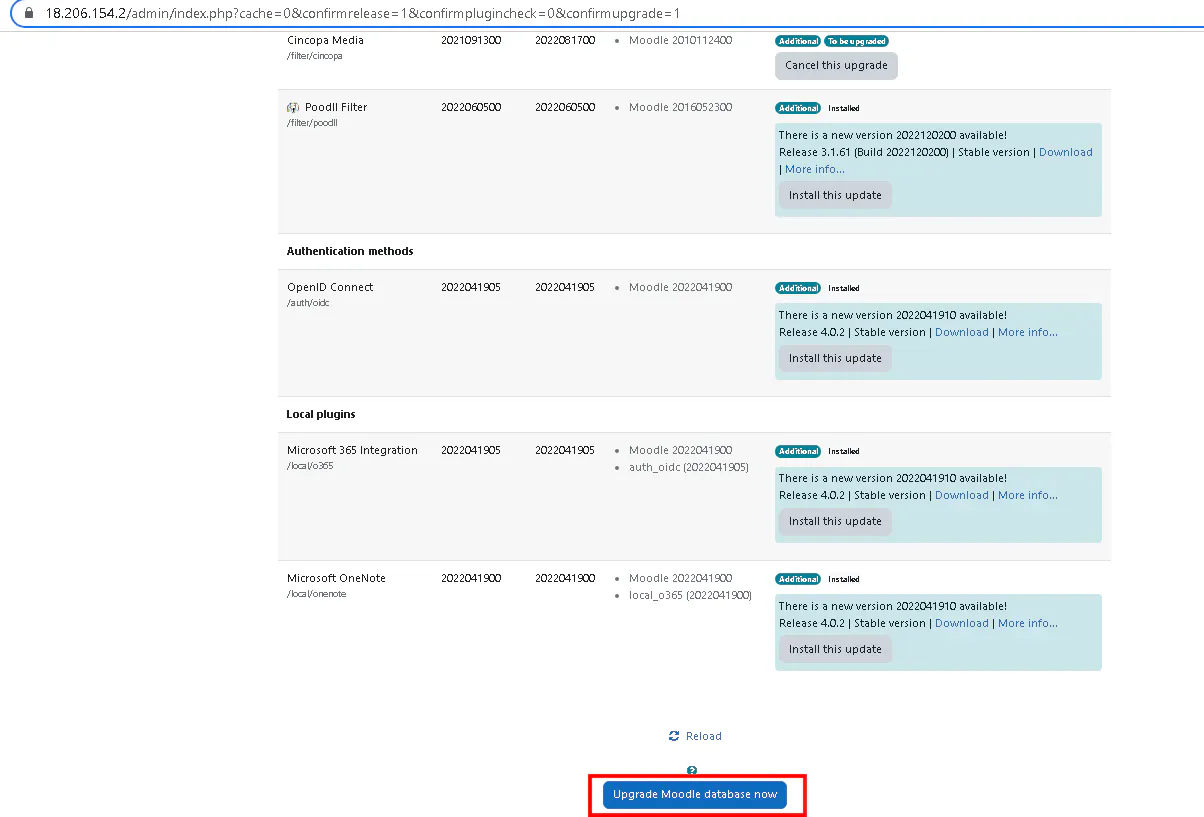Click Additional badge in Cincopa Media row

point(798,41)
